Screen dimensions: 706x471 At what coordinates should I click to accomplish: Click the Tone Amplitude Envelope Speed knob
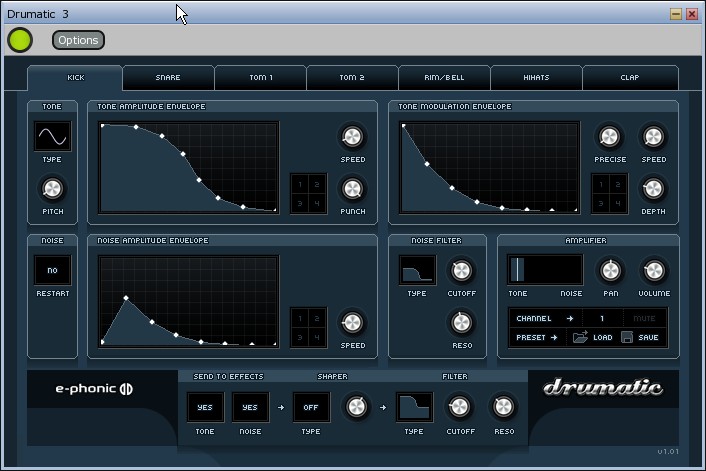[x=353, y=137]
